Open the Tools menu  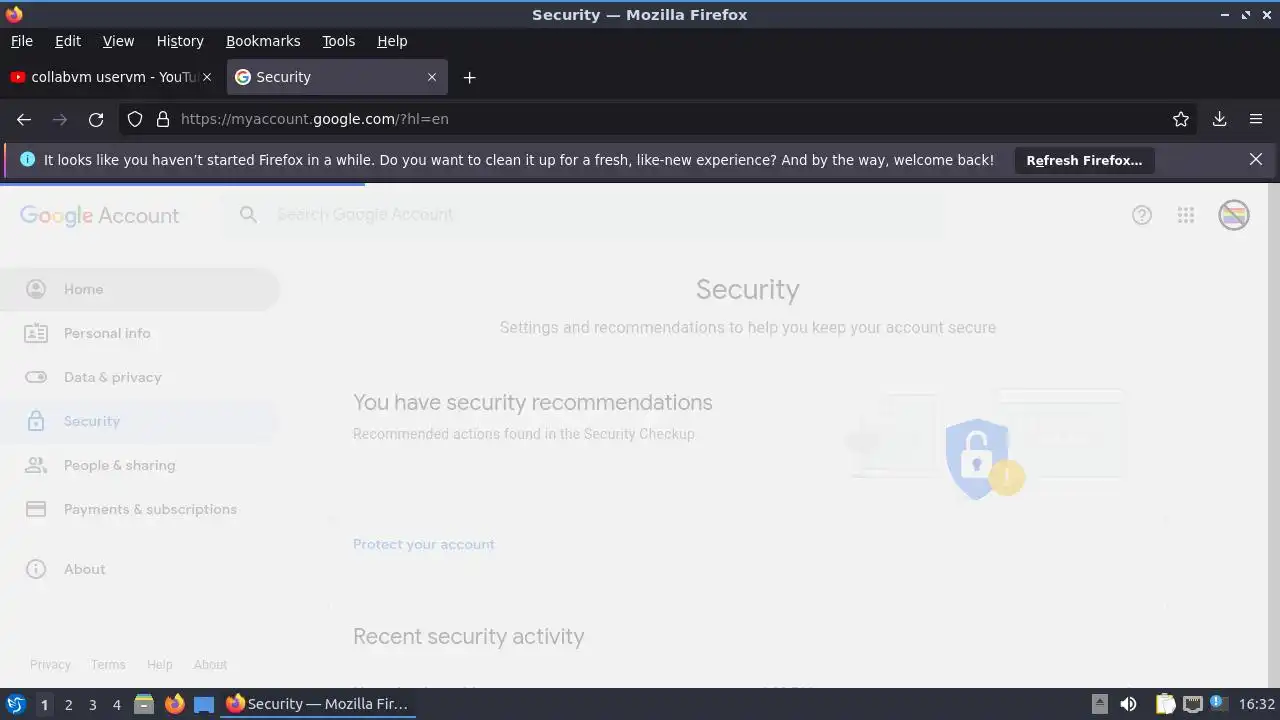tap(338, 41)
